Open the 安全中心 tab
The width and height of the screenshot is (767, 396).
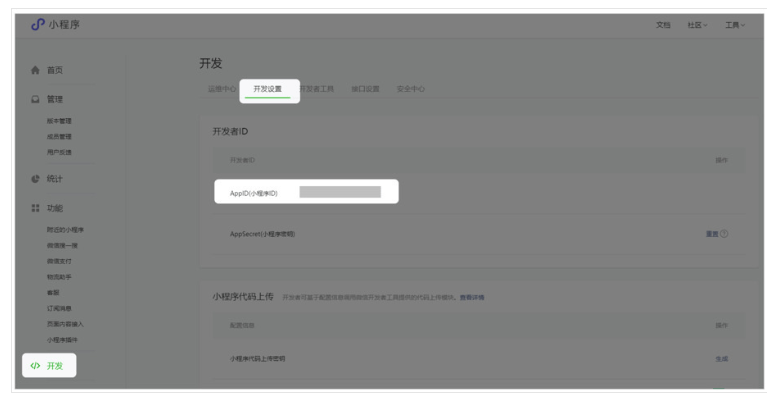pyautogui.click(x=410, y=89)
